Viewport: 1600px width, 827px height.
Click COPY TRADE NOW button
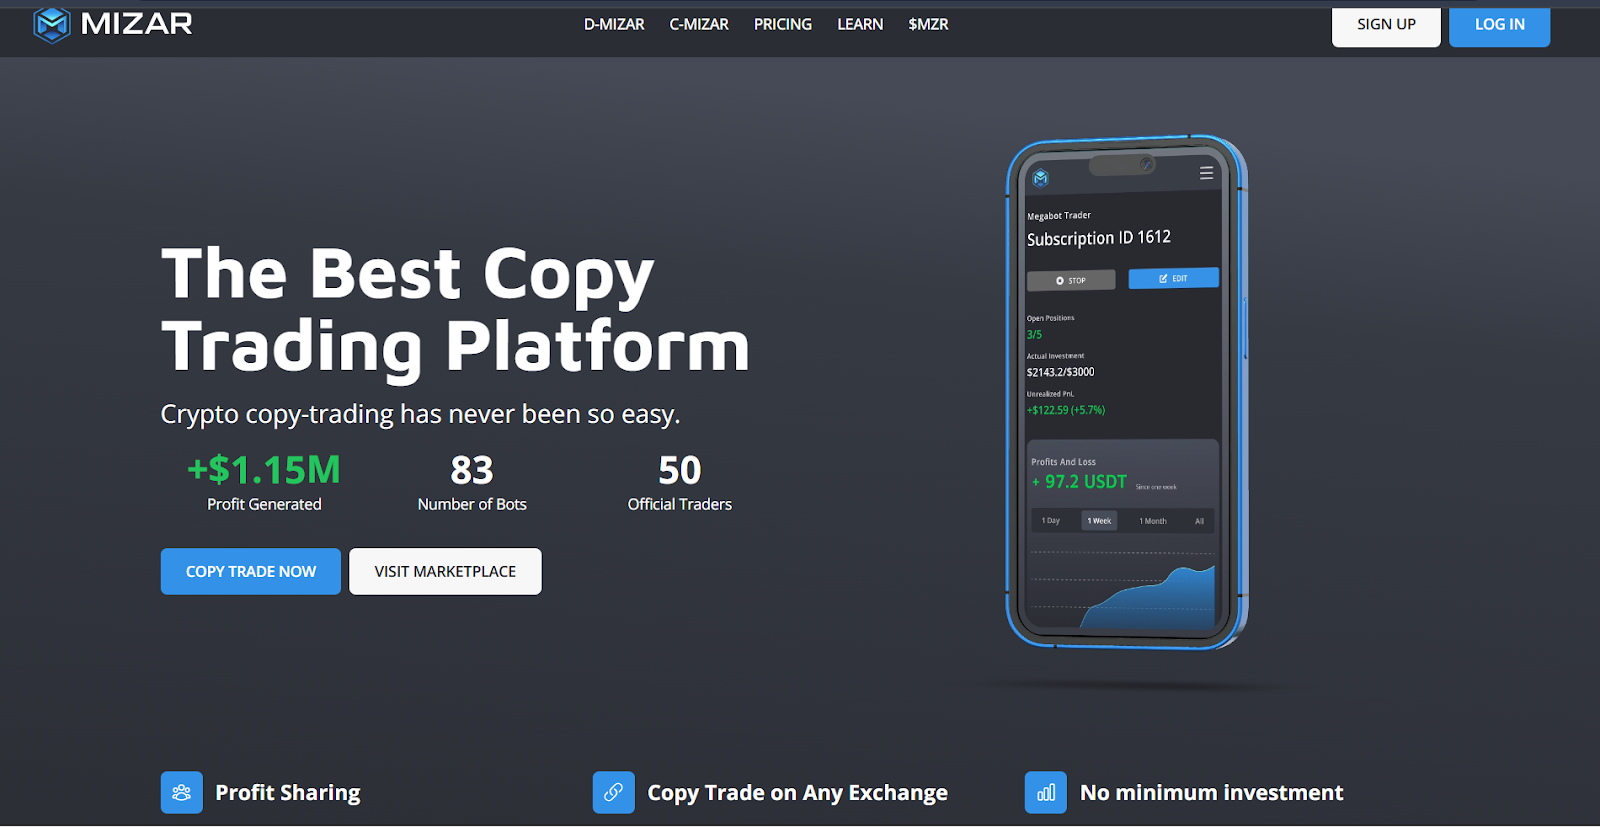point(251,571)
